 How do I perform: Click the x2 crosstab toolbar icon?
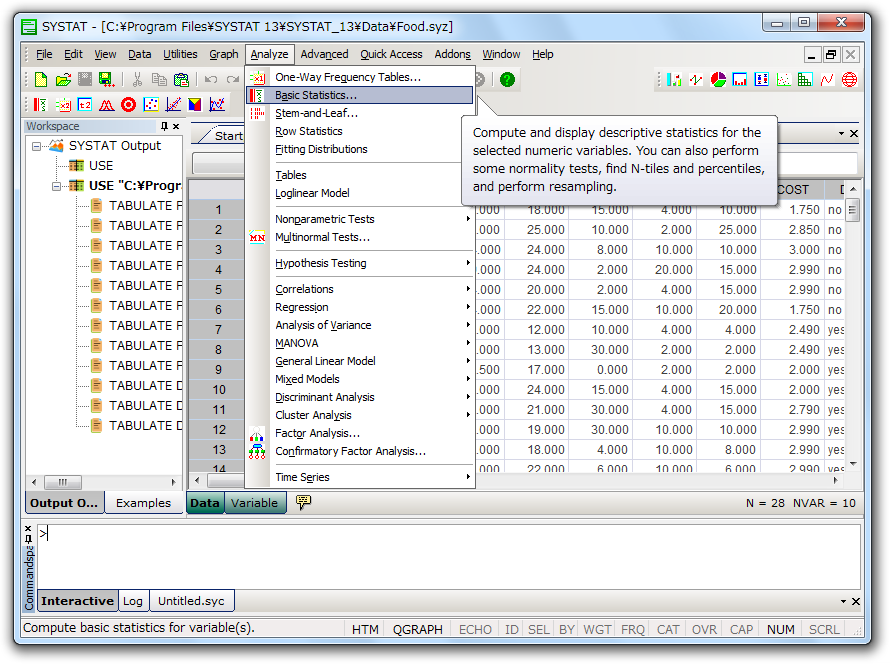[x=62, y=104]
